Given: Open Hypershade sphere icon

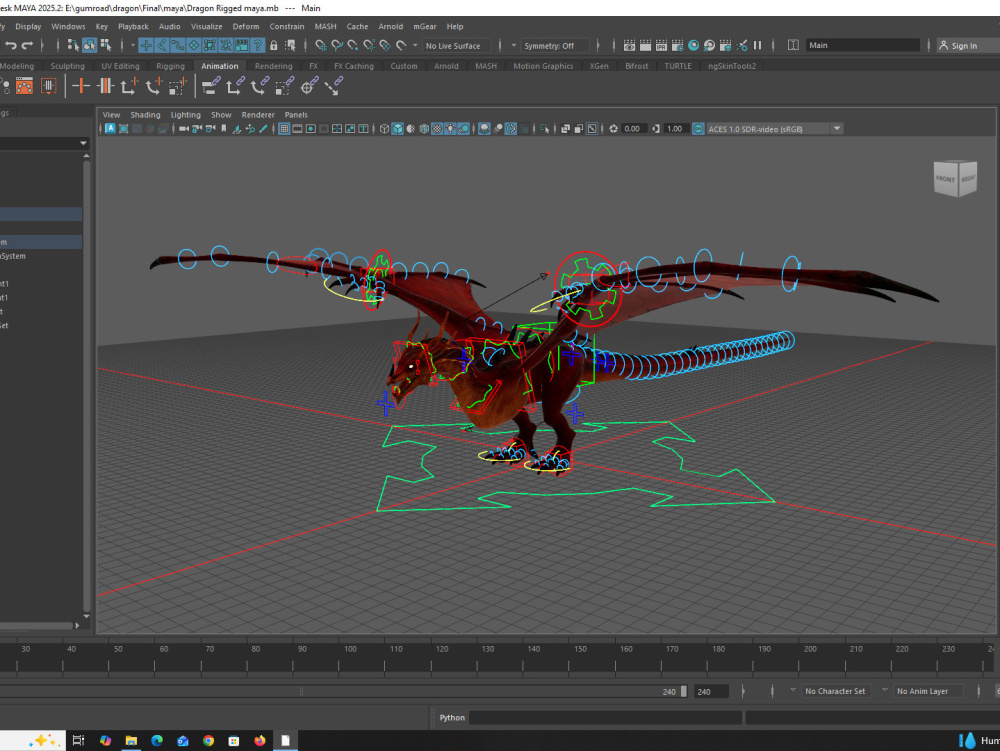Looking at the screenshot, I should 693,45.
